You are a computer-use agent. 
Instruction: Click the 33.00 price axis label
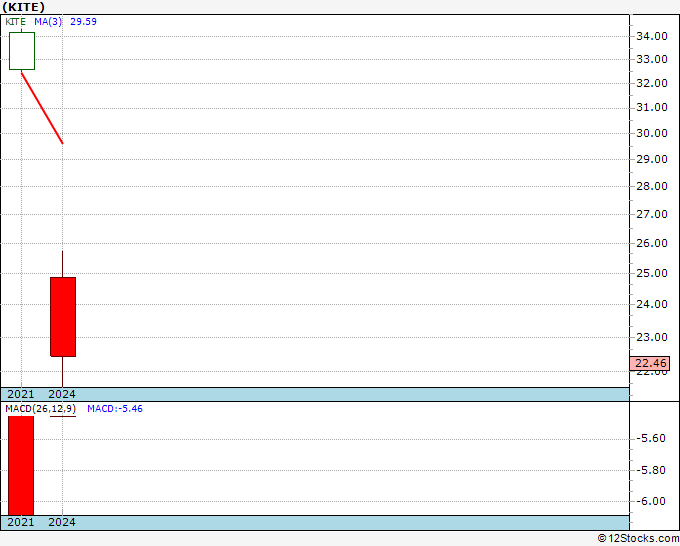tap(651, 59)
